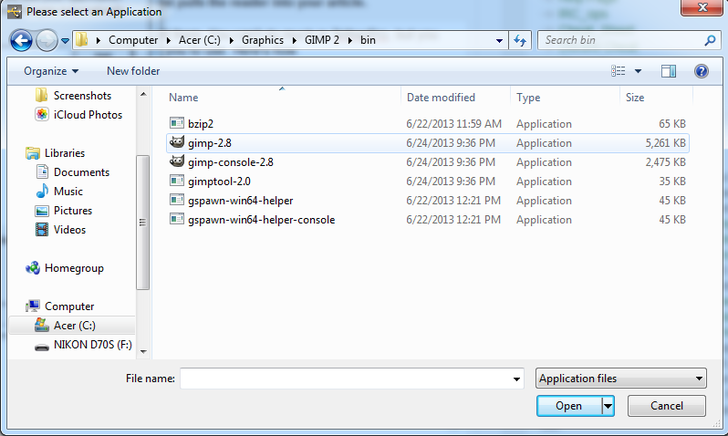Screen dimensions: 728x436
Task: Go back with the Back arrow button
Action: pos(21,40)
